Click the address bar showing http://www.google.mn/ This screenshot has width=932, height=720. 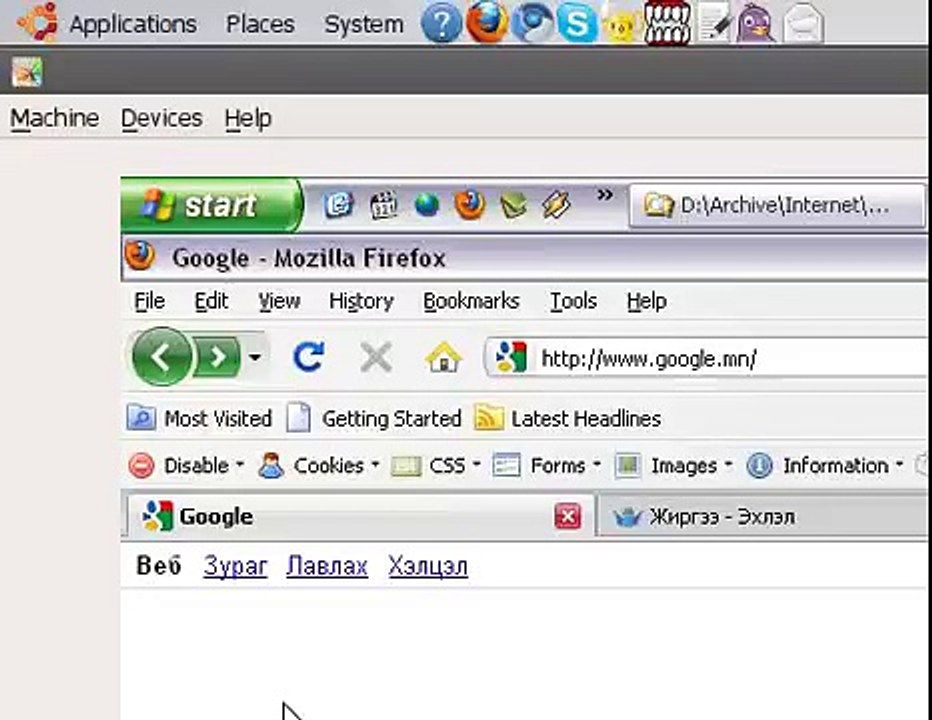(704, 359)
